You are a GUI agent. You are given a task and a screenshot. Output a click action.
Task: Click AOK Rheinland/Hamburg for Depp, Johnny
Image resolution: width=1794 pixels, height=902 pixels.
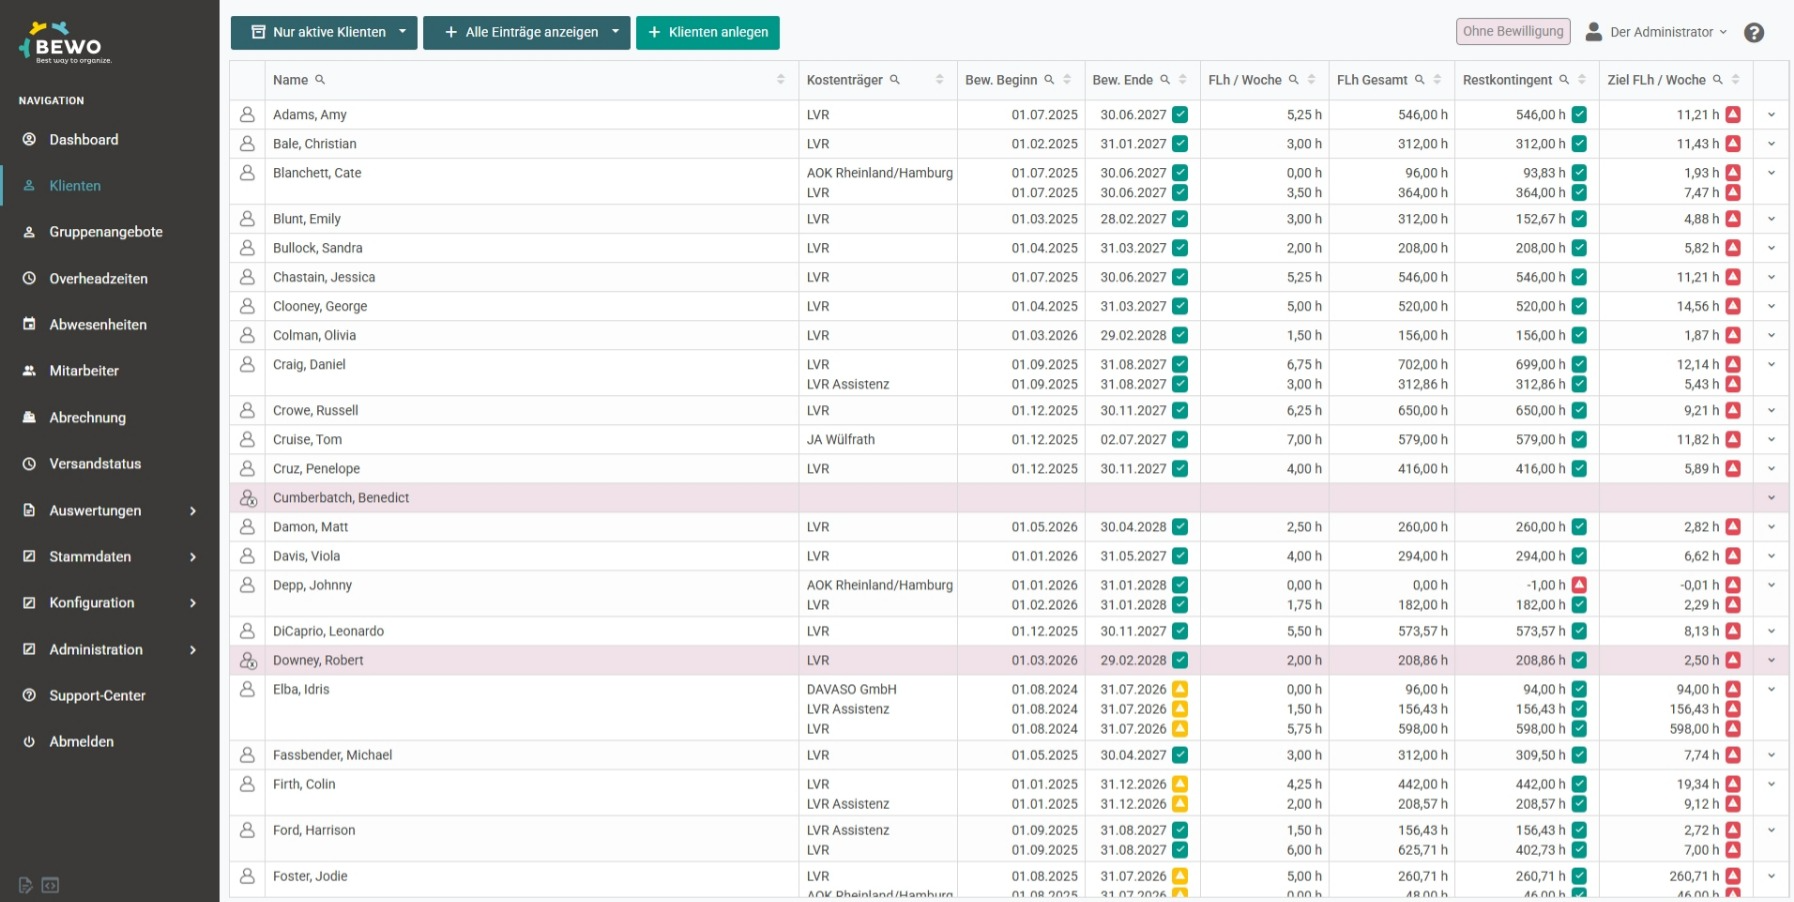880,586
